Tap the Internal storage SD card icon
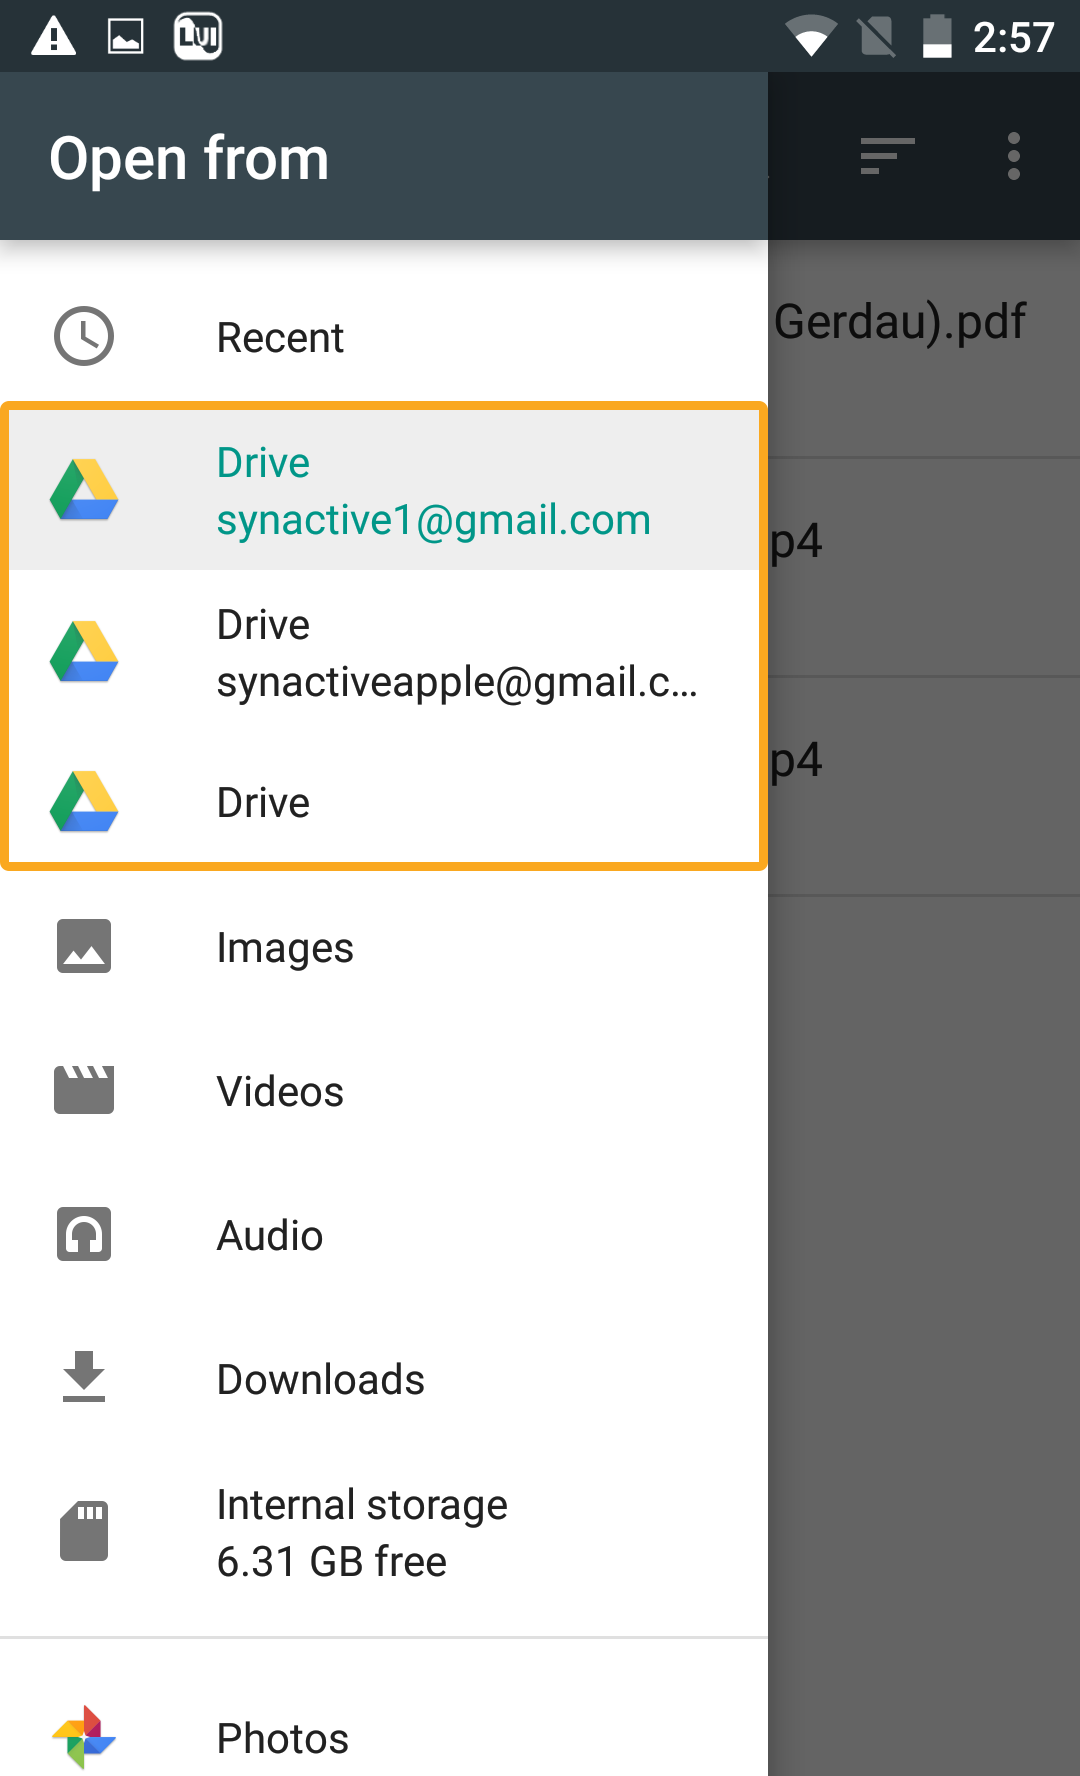Viewport: 1080px width, 1776px height. [x=84, y=1531]
